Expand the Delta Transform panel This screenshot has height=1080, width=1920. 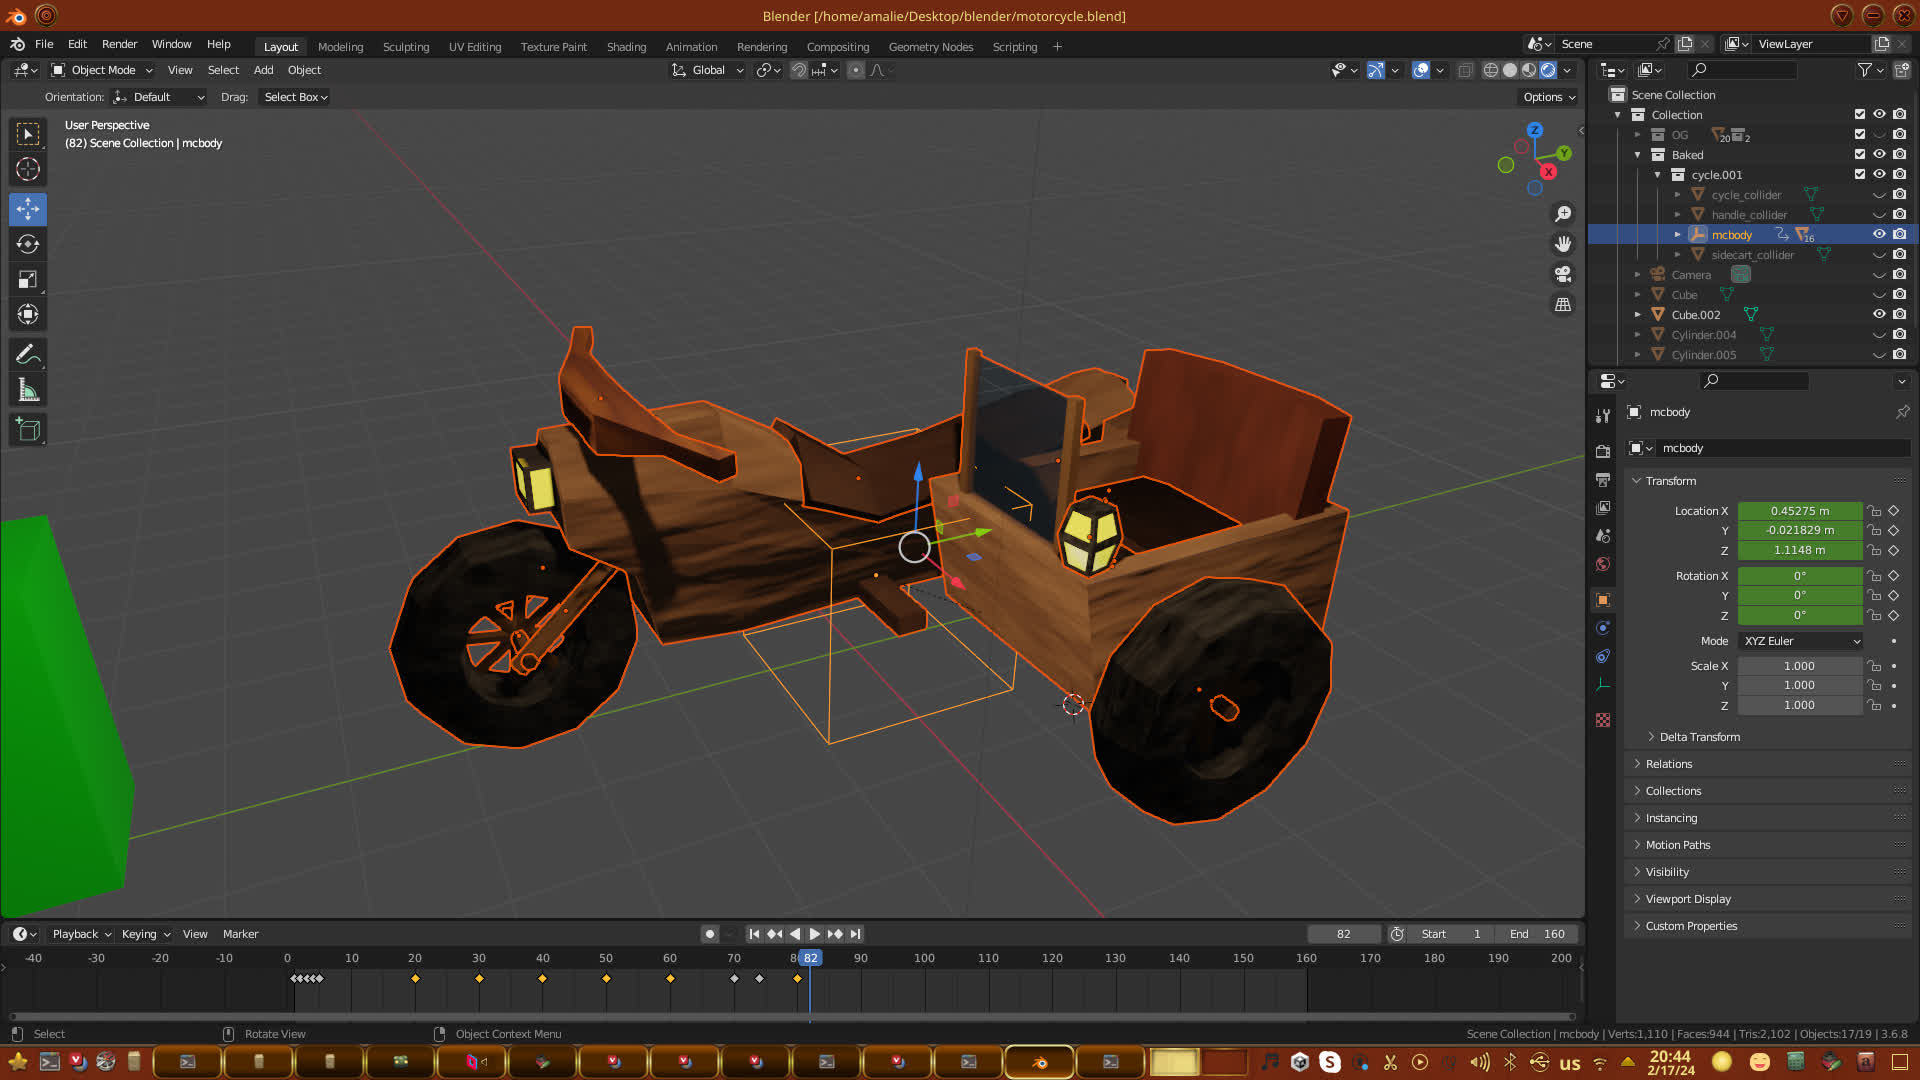point(1699,737)
